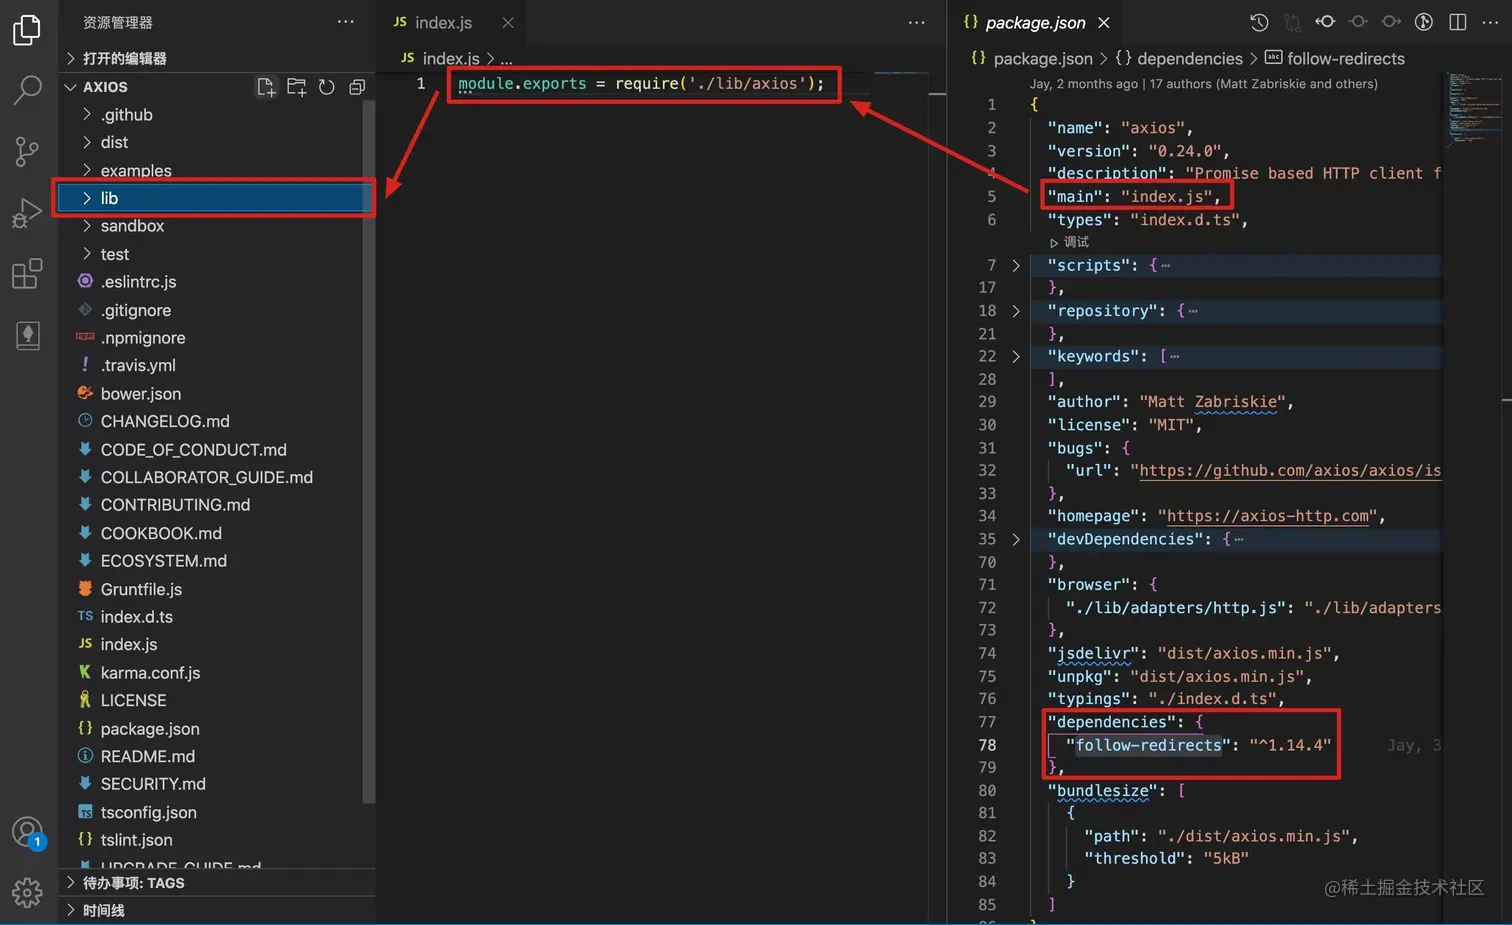Unfold devDependencies block at line 35
The height and width of the screenshot is (925, 1512).
[1016, 539]
